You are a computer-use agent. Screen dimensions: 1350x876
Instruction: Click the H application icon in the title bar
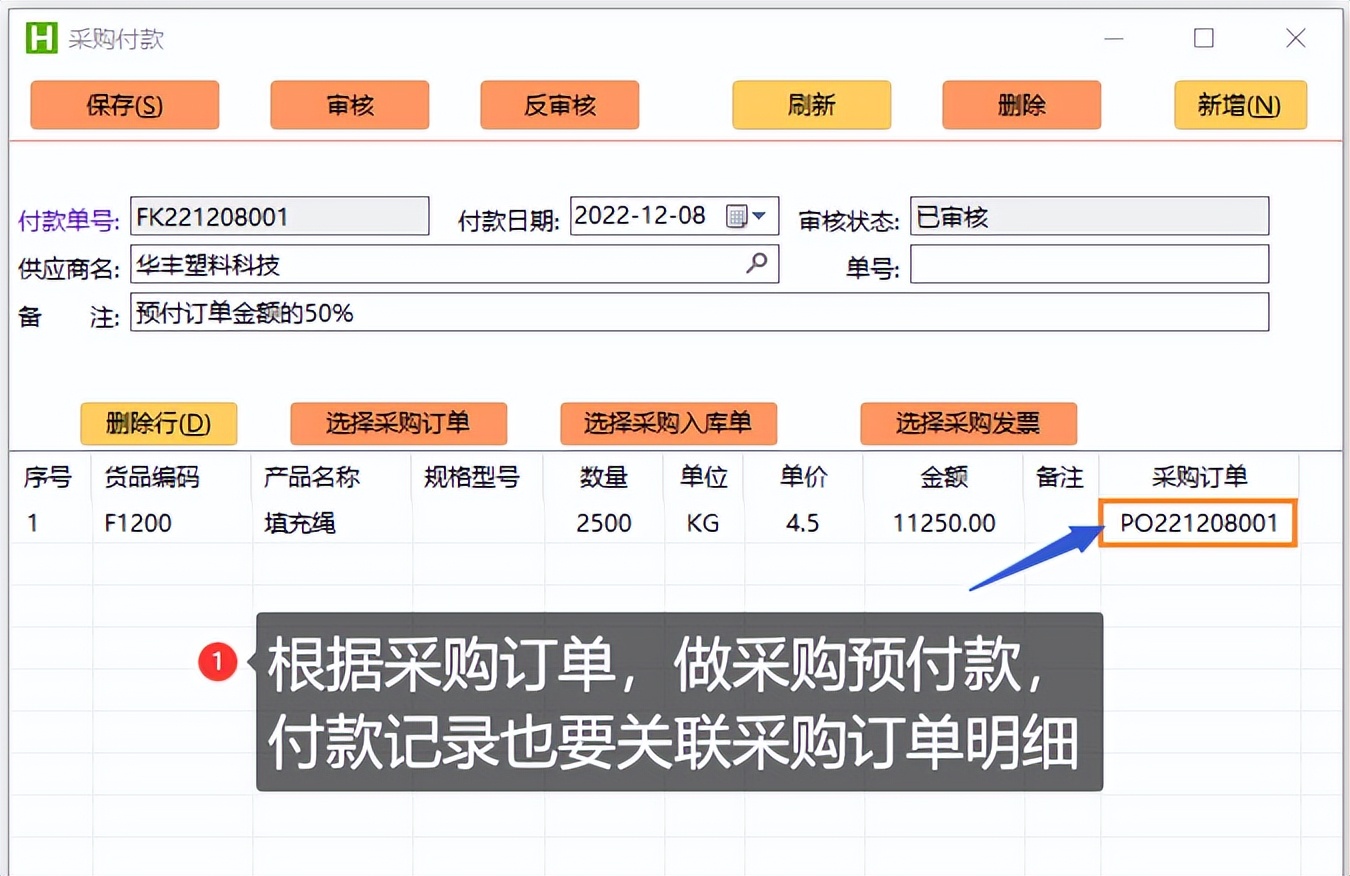[x=40, y=37]
